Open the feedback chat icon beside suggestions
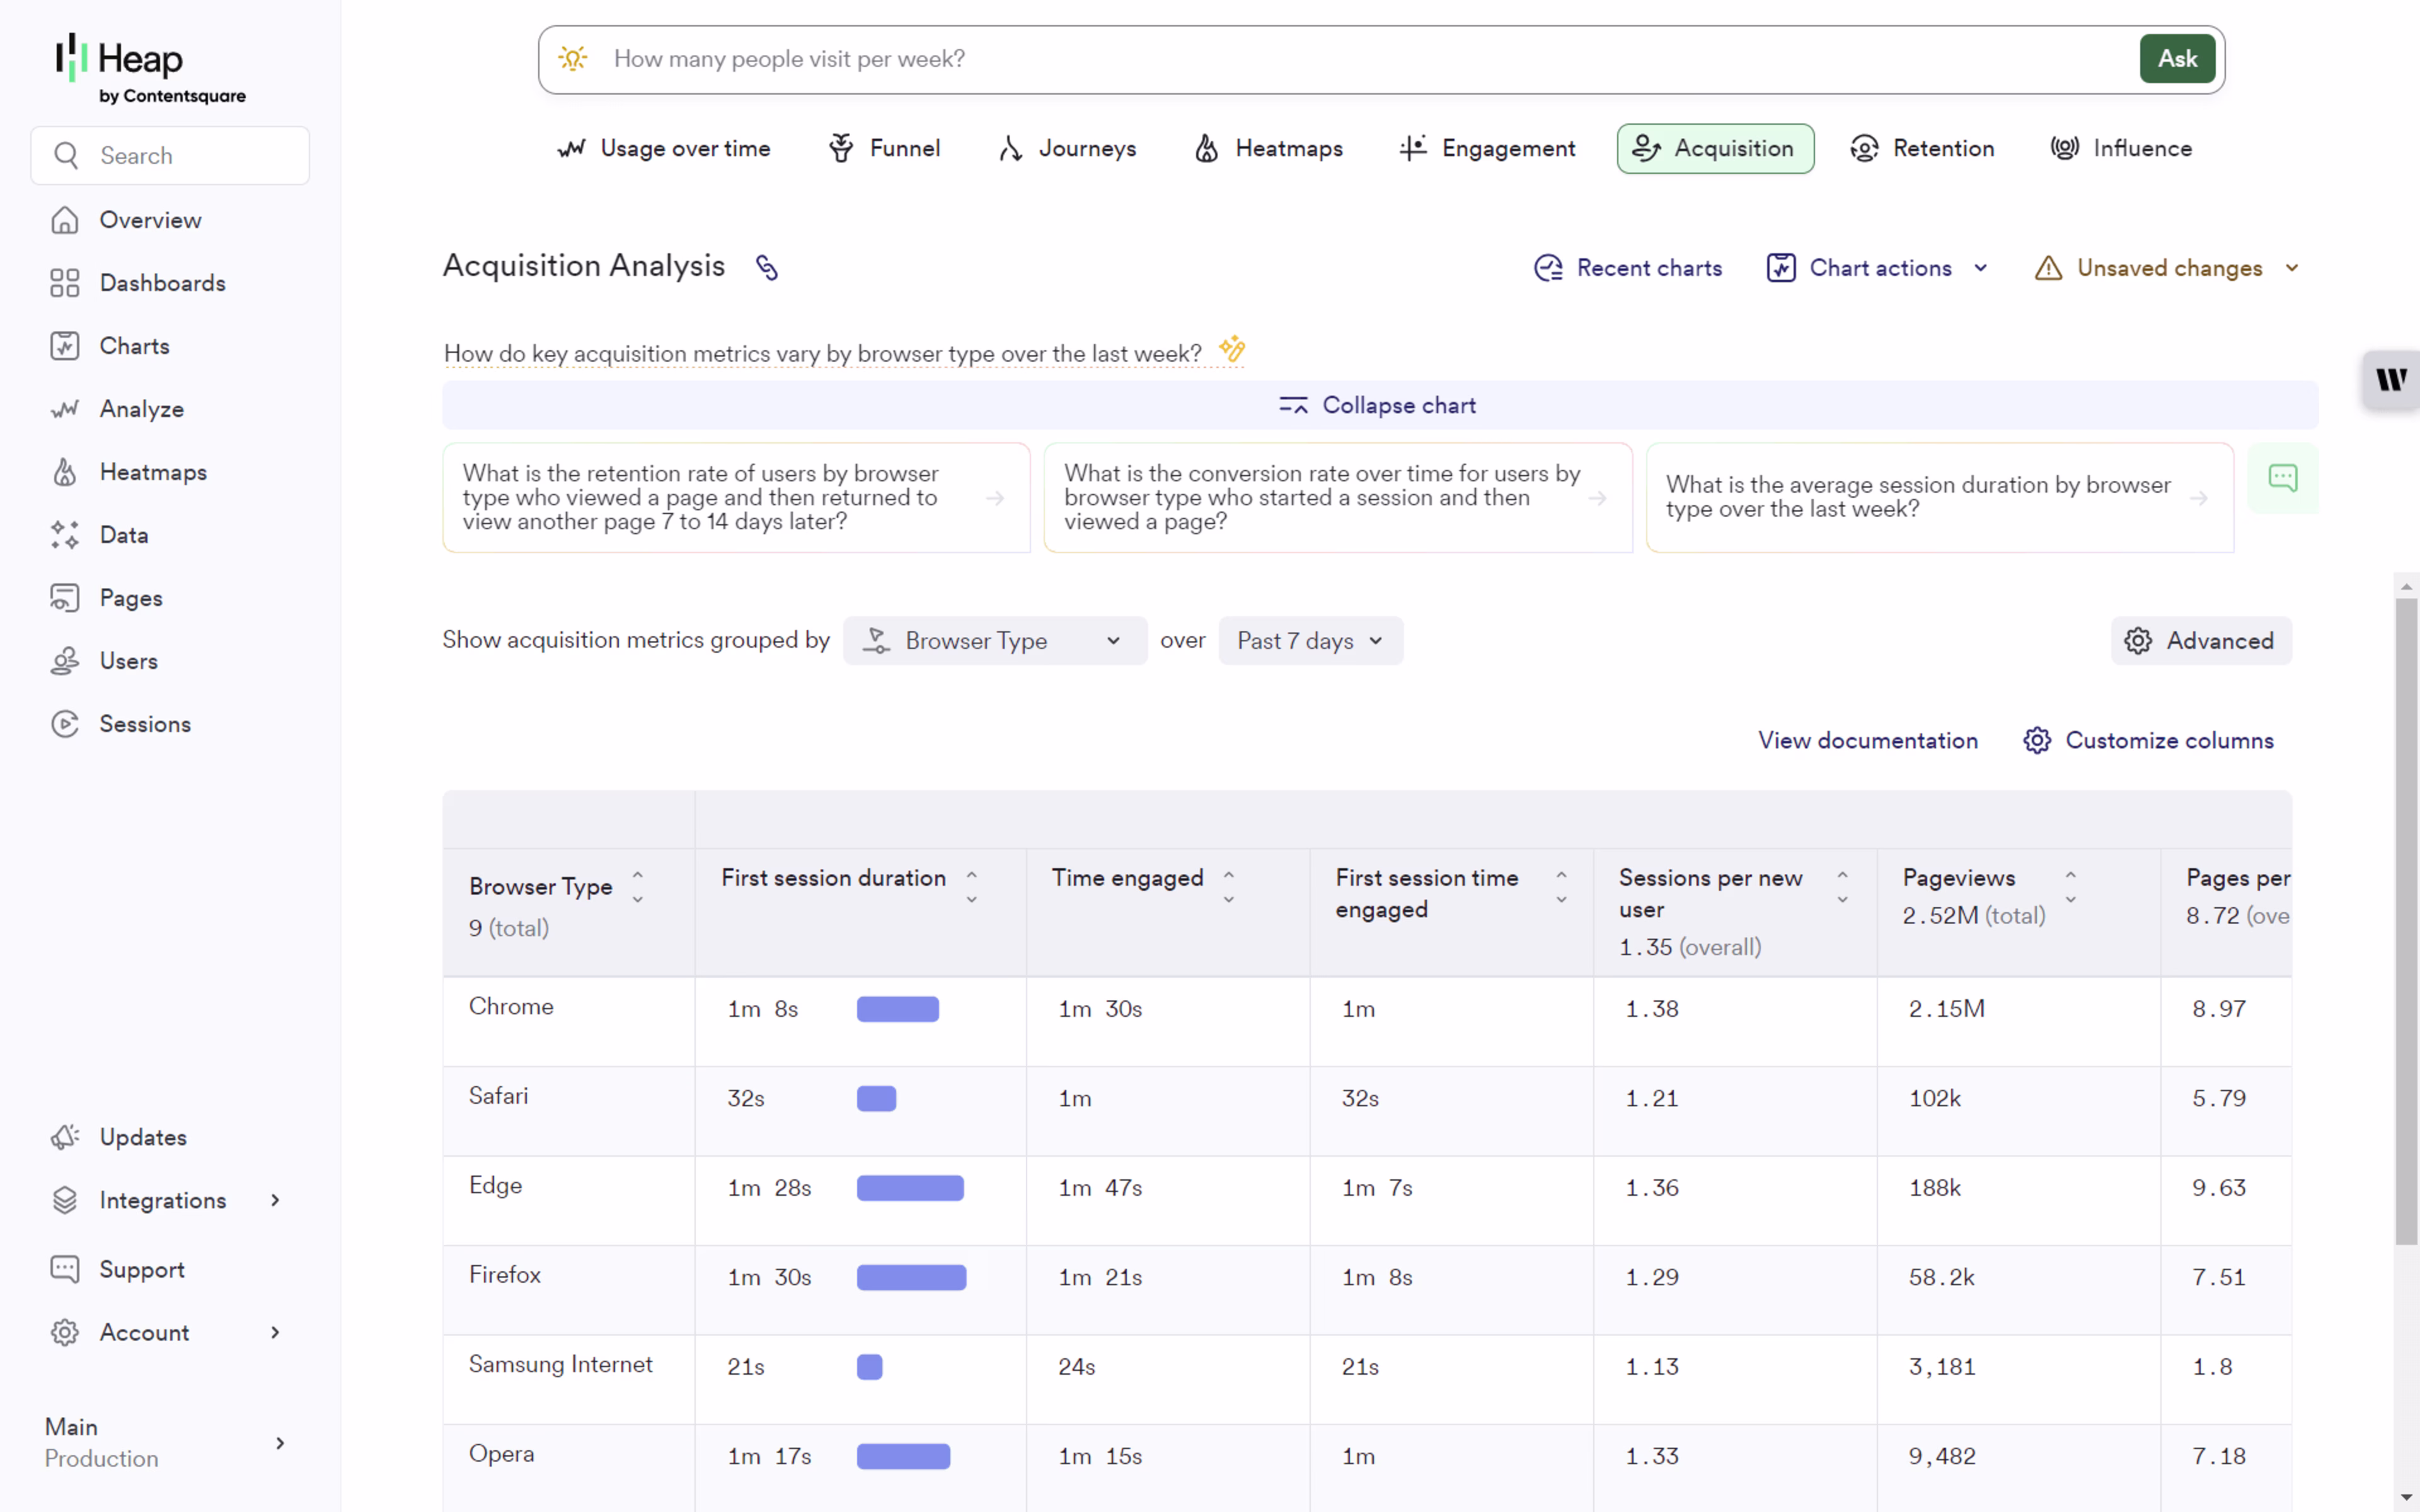 coord(2282,478)
